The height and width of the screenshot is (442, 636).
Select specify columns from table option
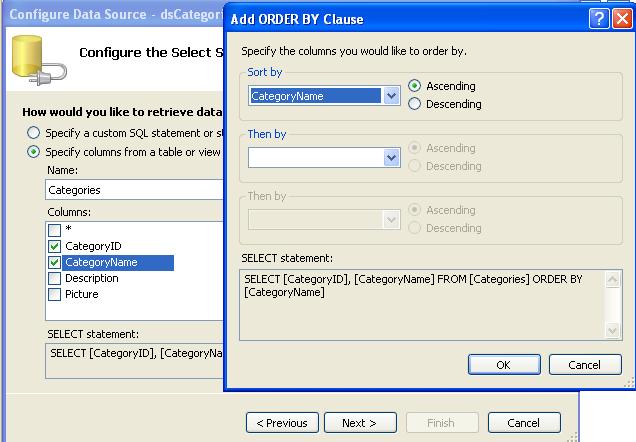tap(34, 152)
